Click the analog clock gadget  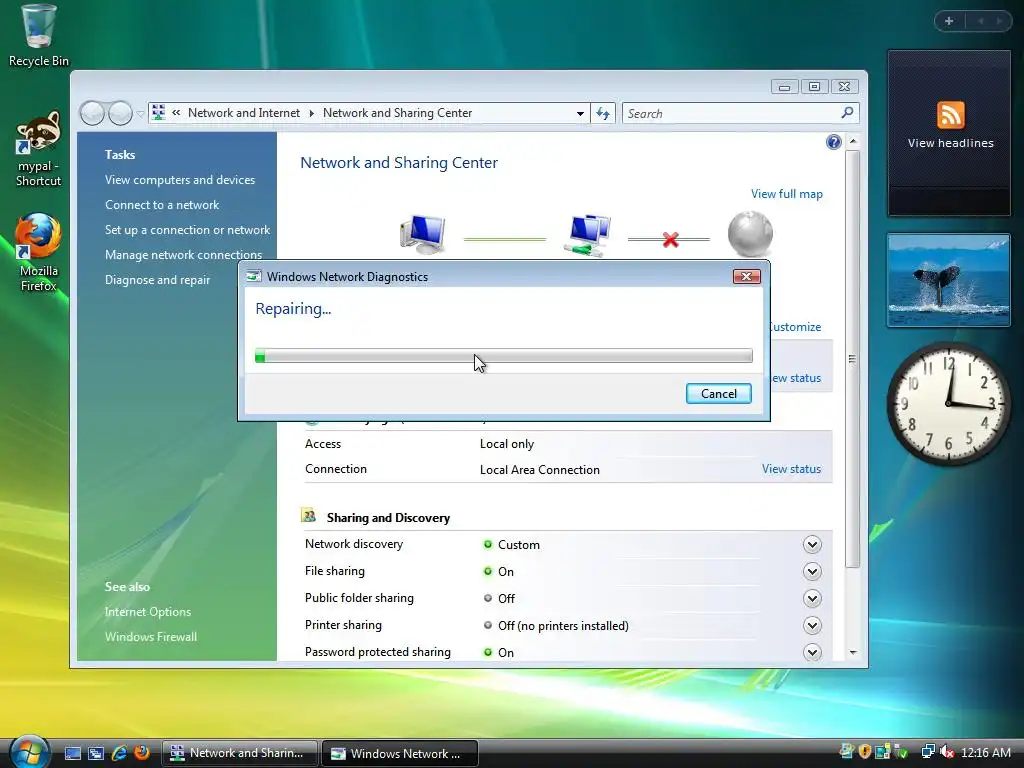[x=949, y=404]
